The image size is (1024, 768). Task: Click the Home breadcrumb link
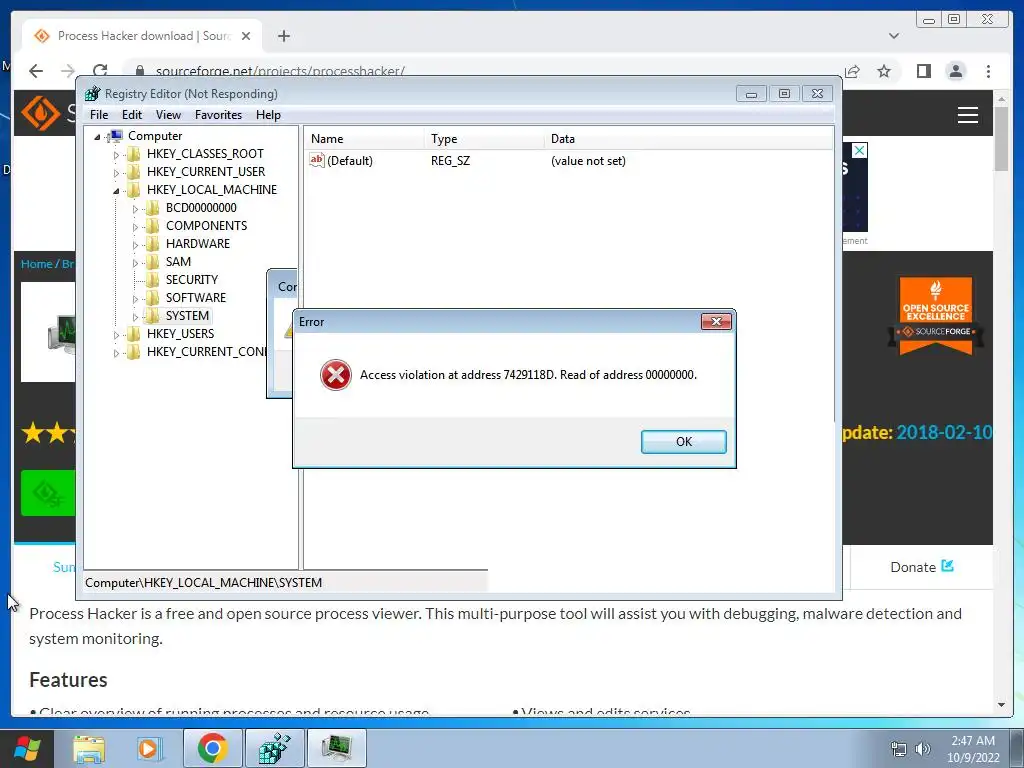(x=36, y=264)
